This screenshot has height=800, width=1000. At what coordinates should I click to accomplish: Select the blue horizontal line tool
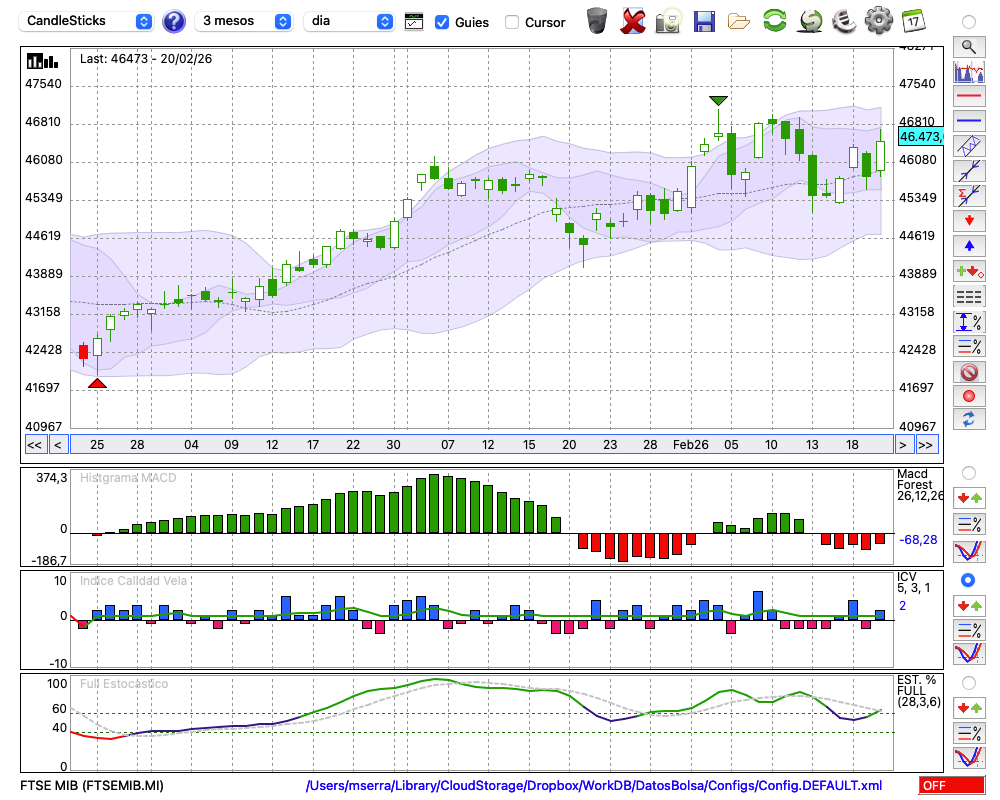click(968, 122)
